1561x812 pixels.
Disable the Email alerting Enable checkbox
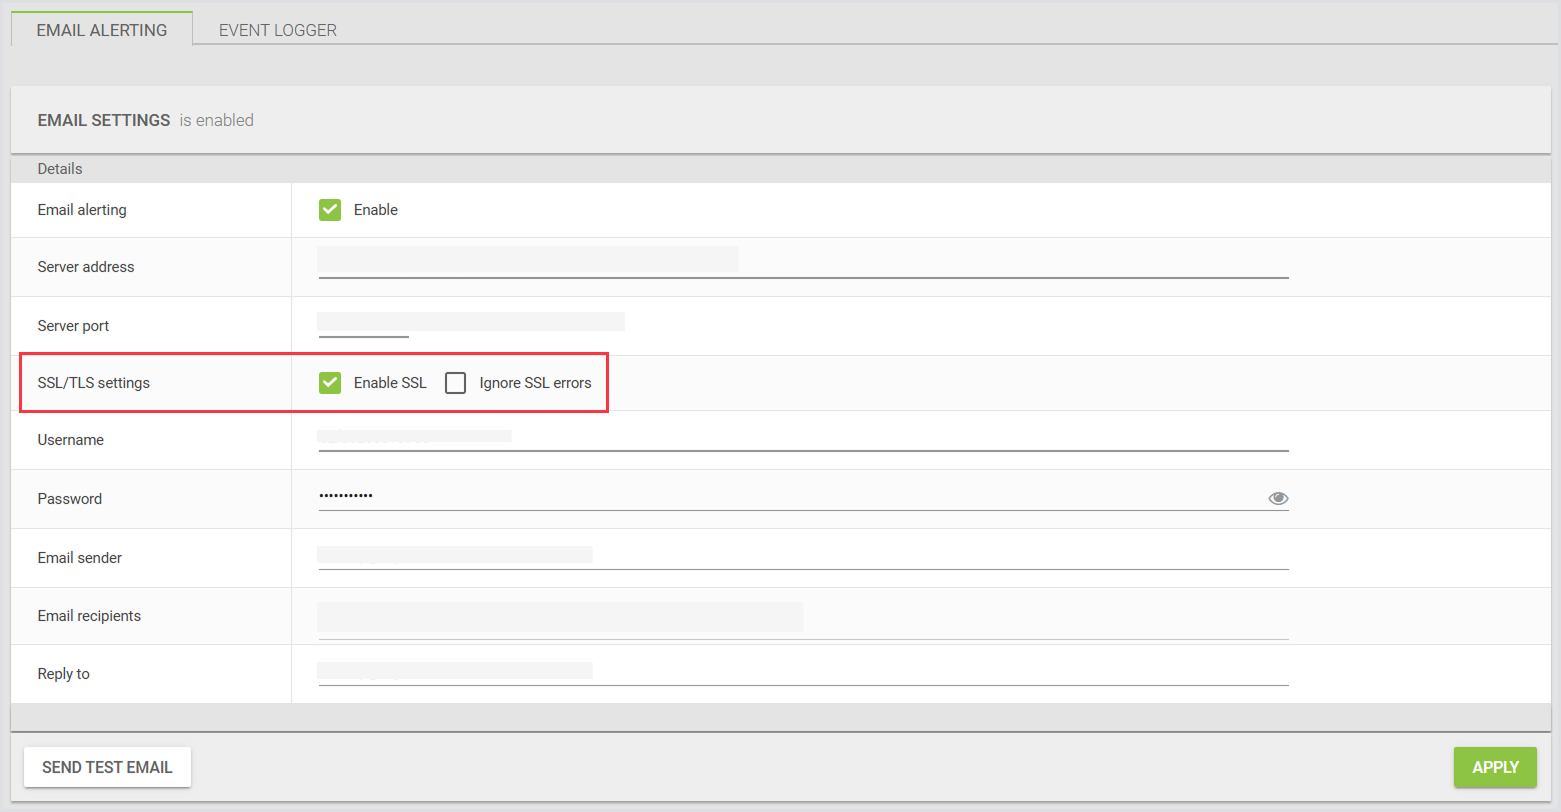coord(330,210)
